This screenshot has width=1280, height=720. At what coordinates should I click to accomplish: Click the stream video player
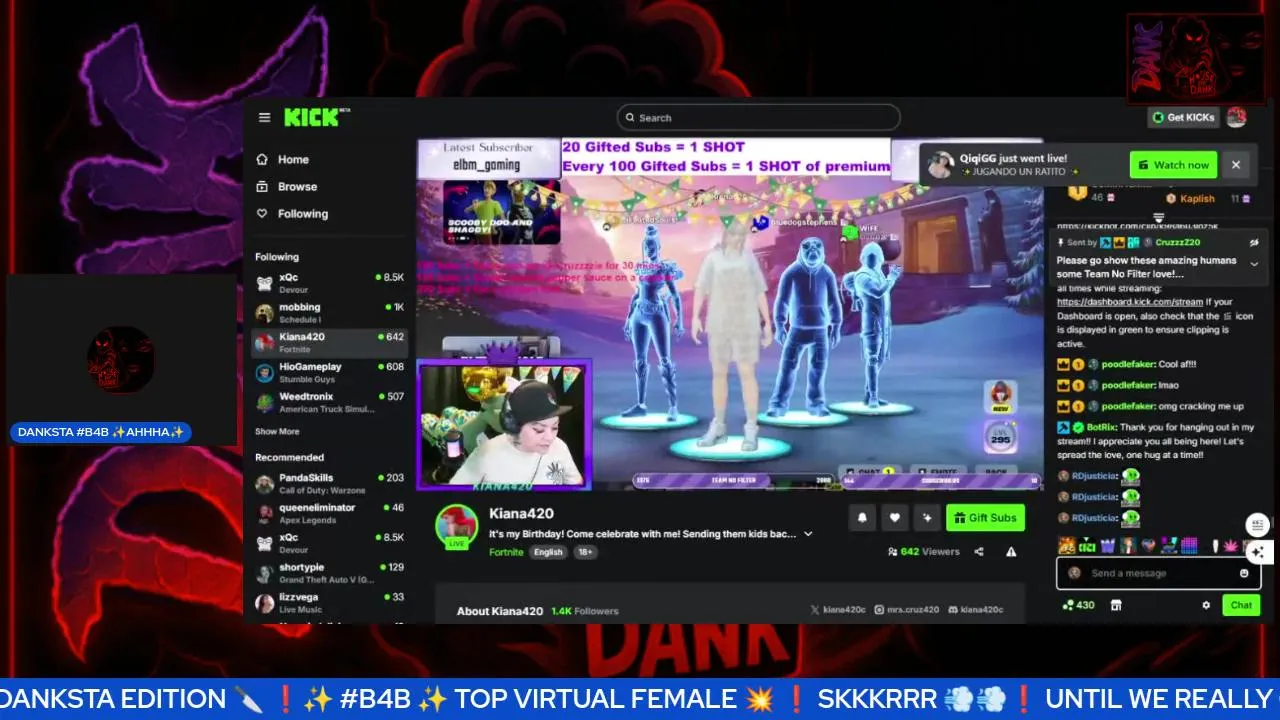click(730, 314)
